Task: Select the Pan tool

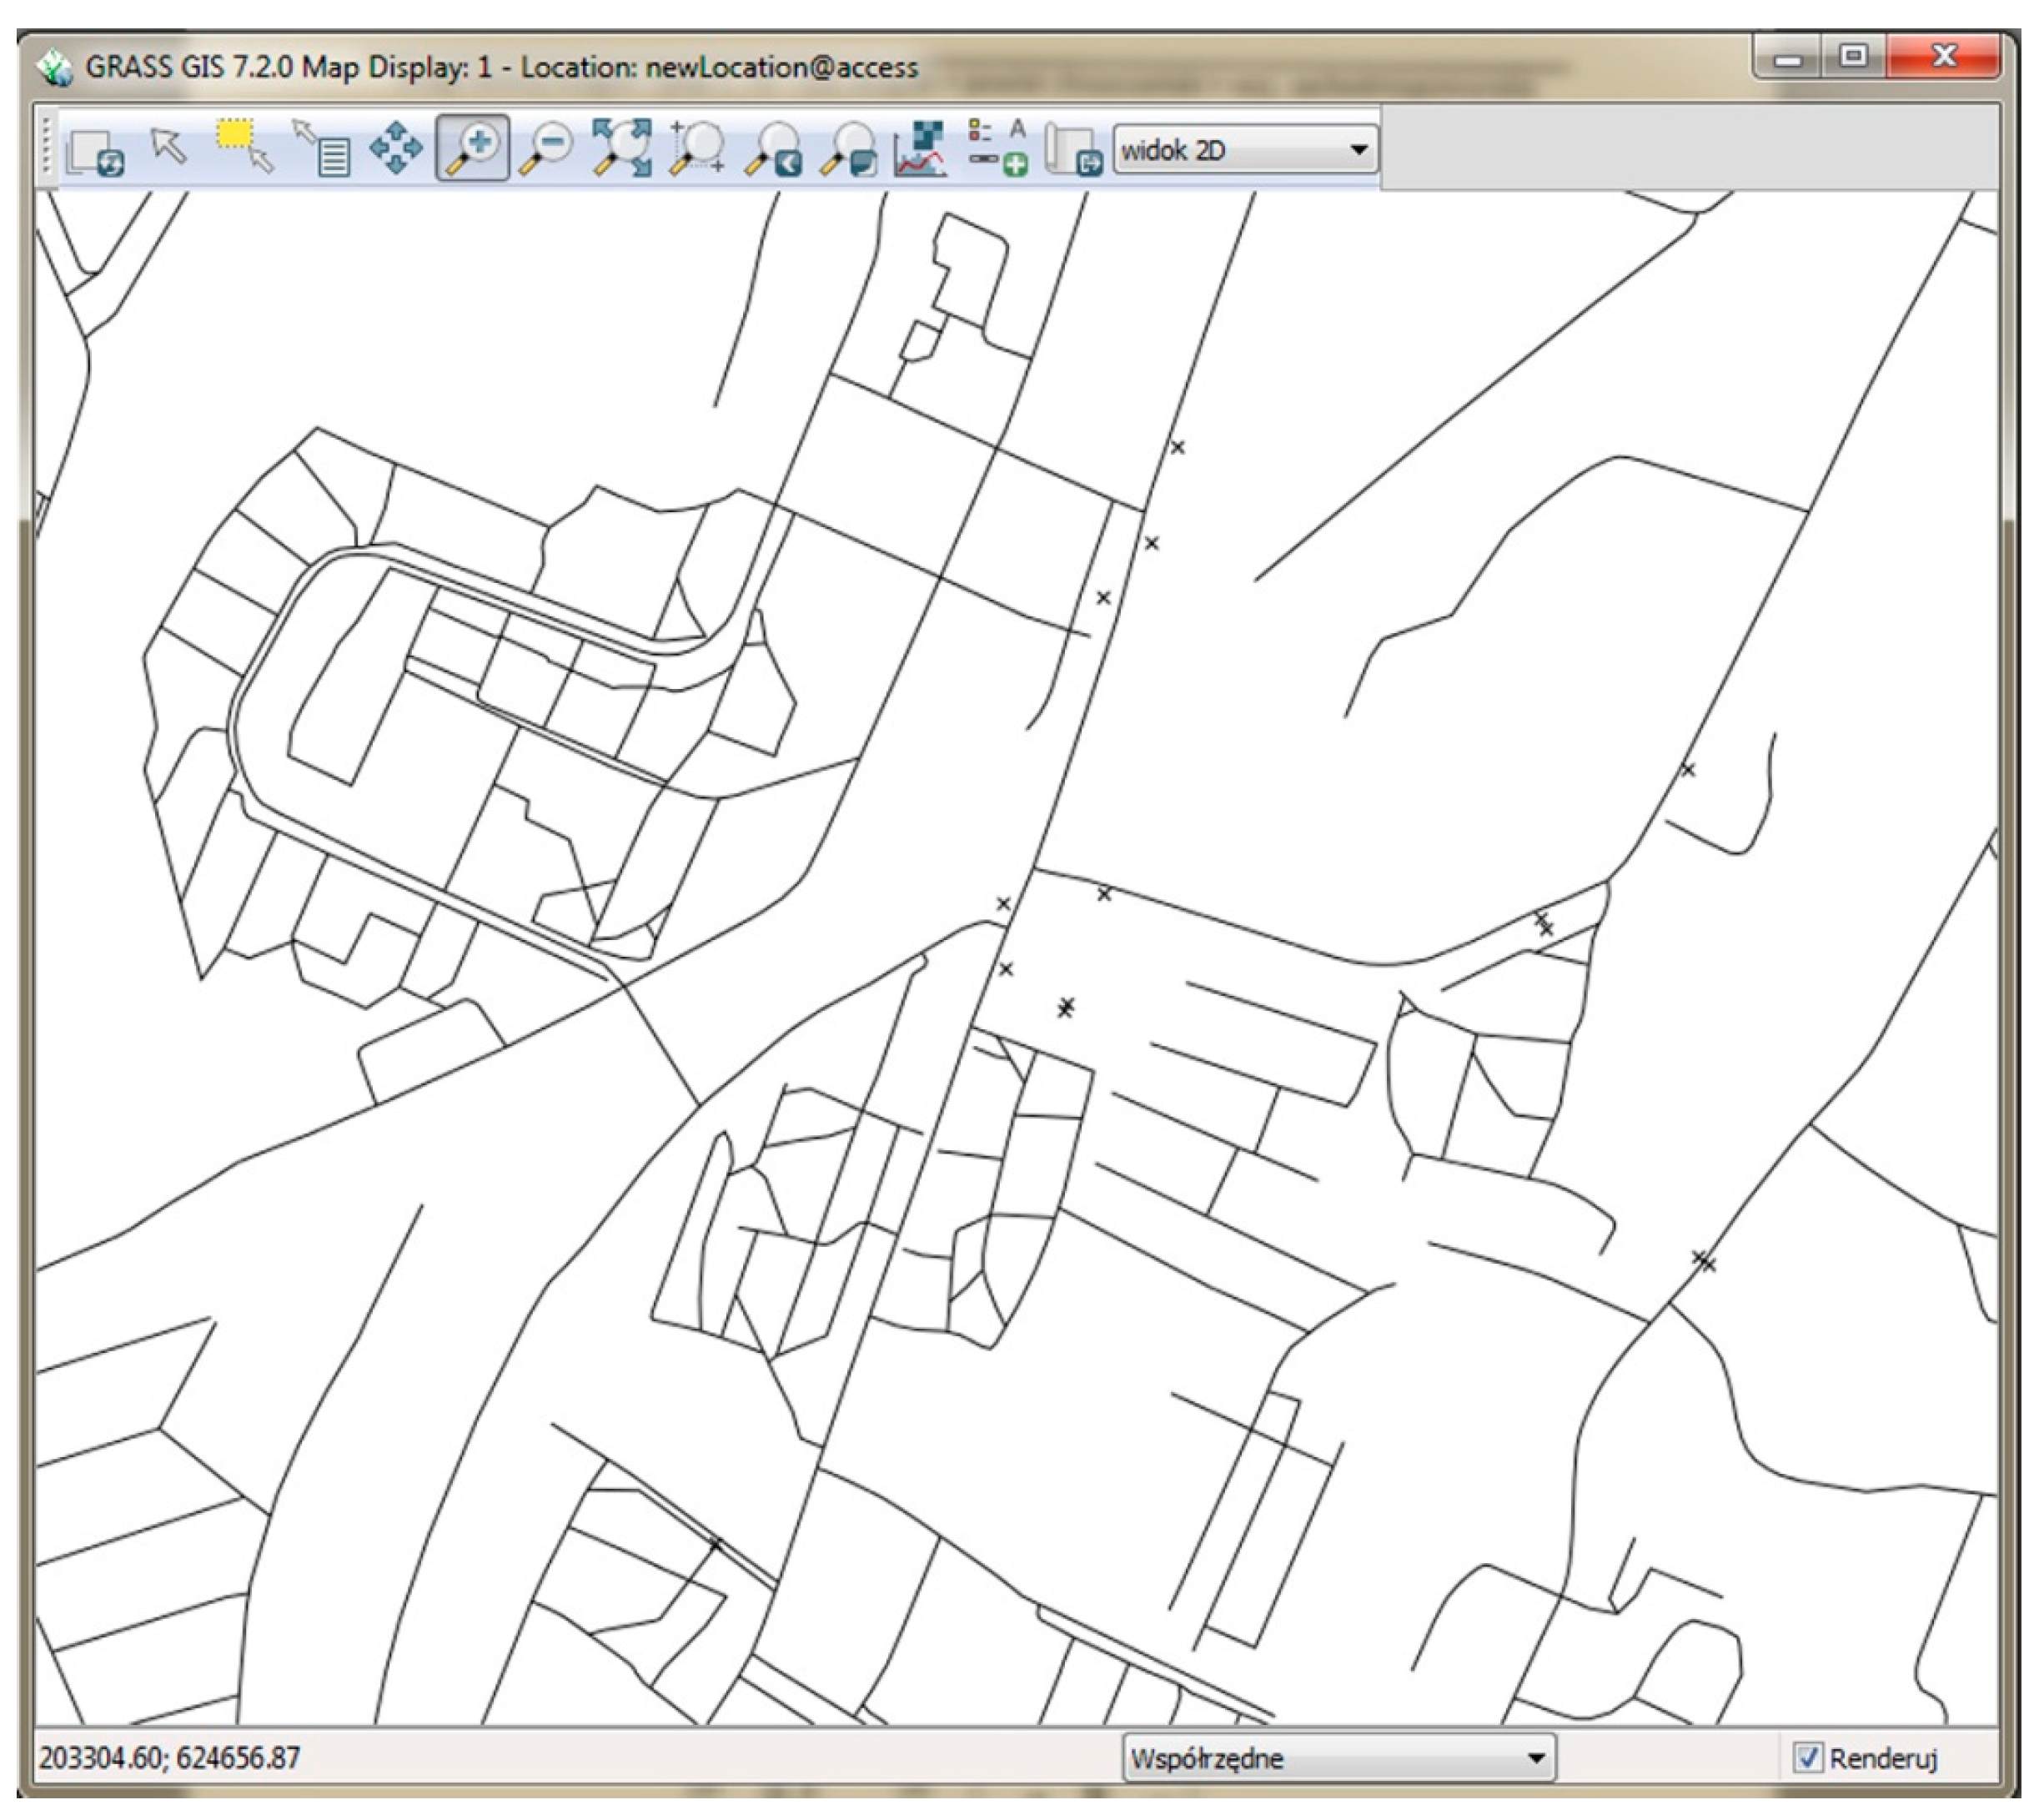Action: (396, 149)
